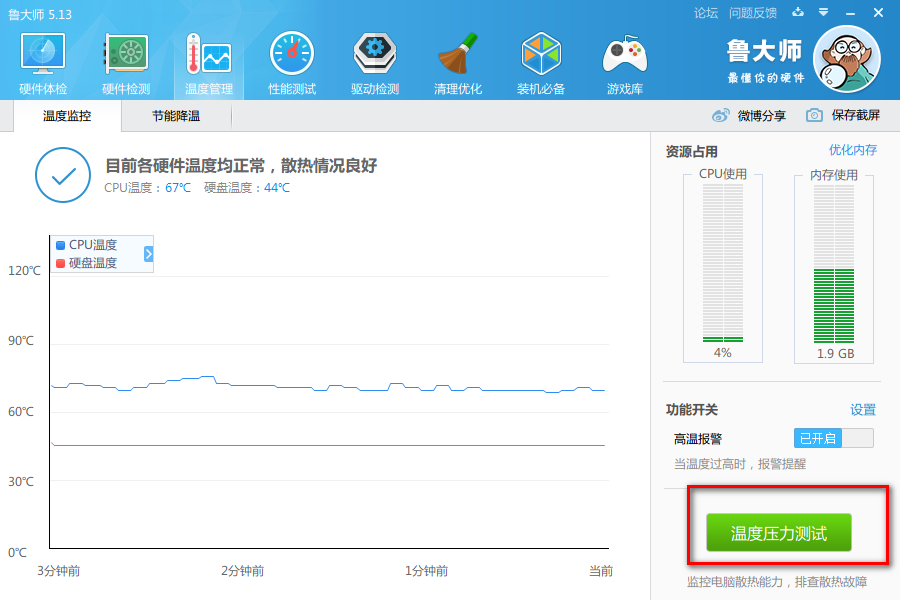Click 优化内存 optimize memory link
This screenshot has width=900, height=600.
pos(853,150)
